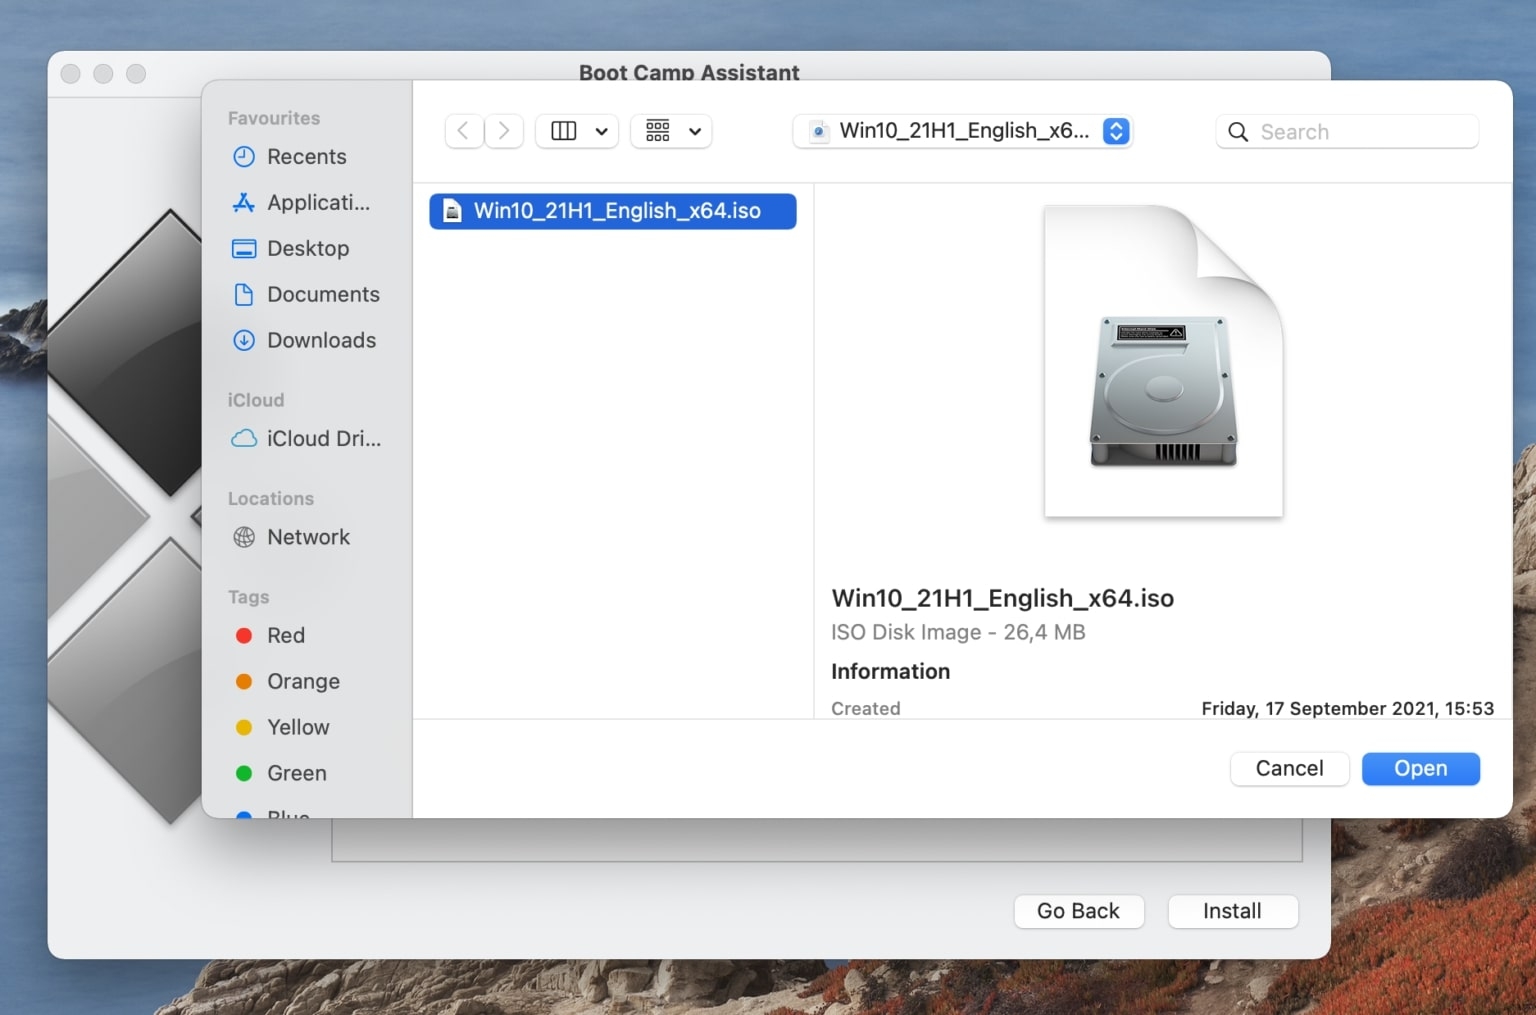Click the Information heading
This screenshot has width=1536, height=1015.
pyautogui.click(x=891, y=671)
